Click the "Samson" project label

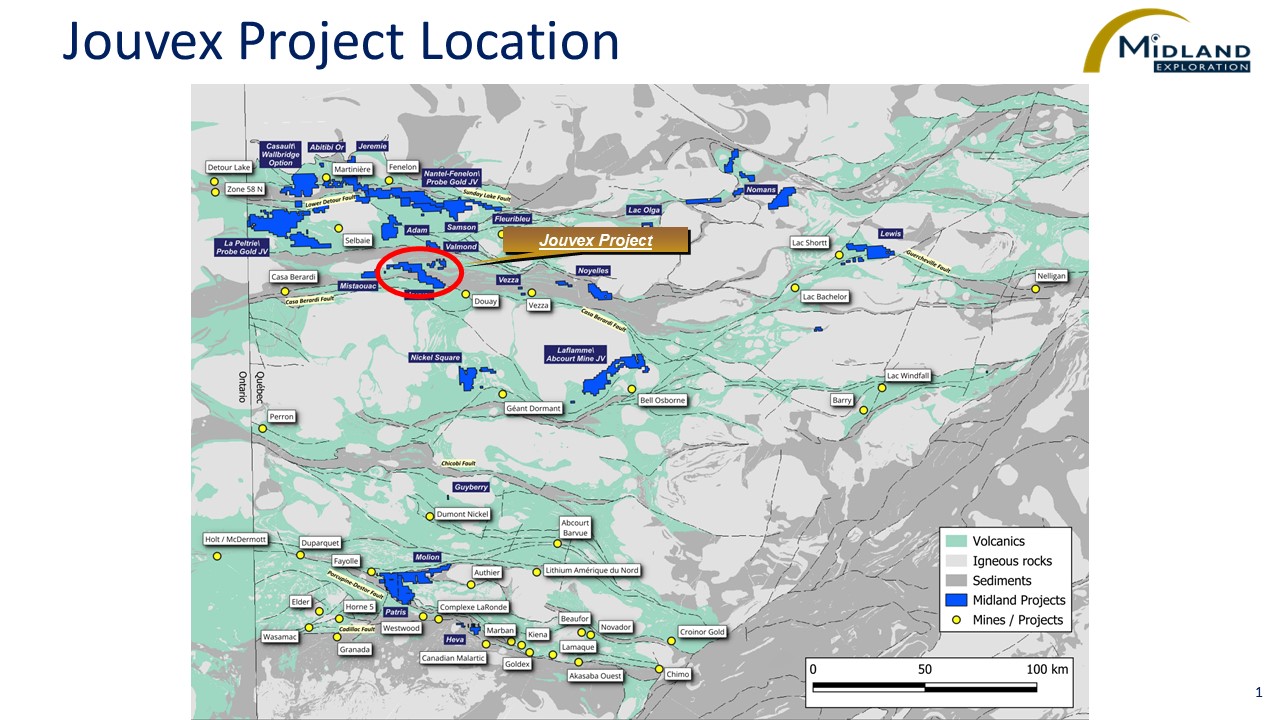[461, 228]
